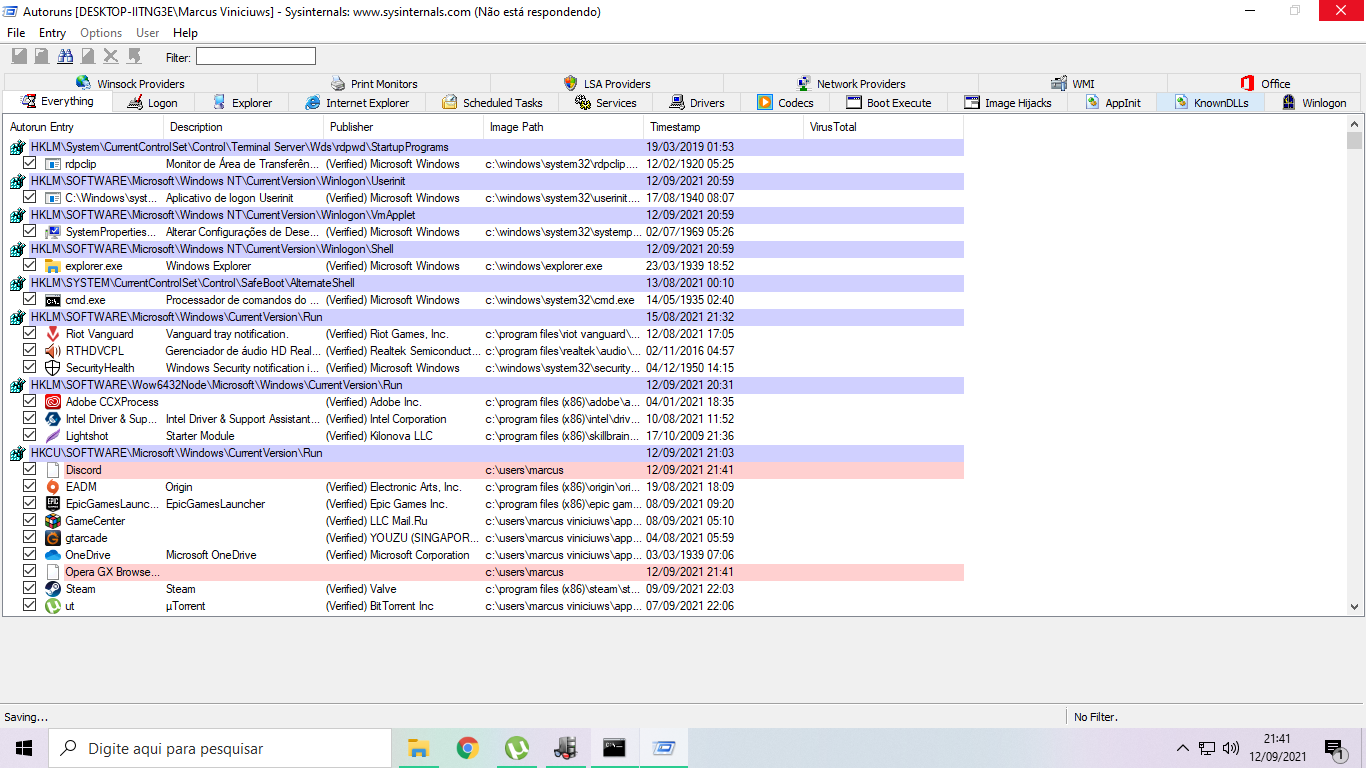
Task: Select the HKCU...CurrentVersion\Run registry key row
Action: pyautogui.click(x=485, y=453)
